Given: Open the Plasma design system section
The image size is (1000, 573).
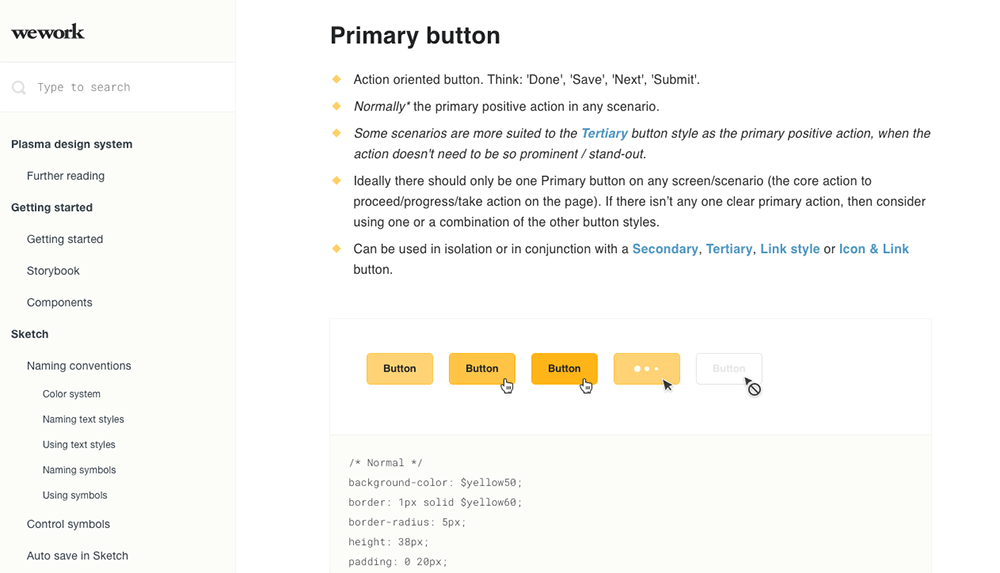Looking at the screenshot, I should (x=72, y=144).
